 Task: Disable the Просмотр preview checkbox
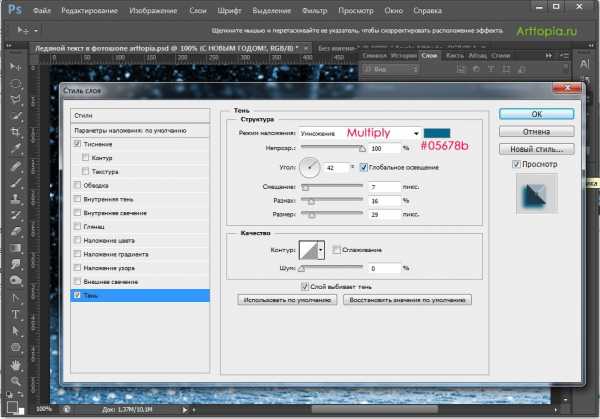[x=516, y=163]
